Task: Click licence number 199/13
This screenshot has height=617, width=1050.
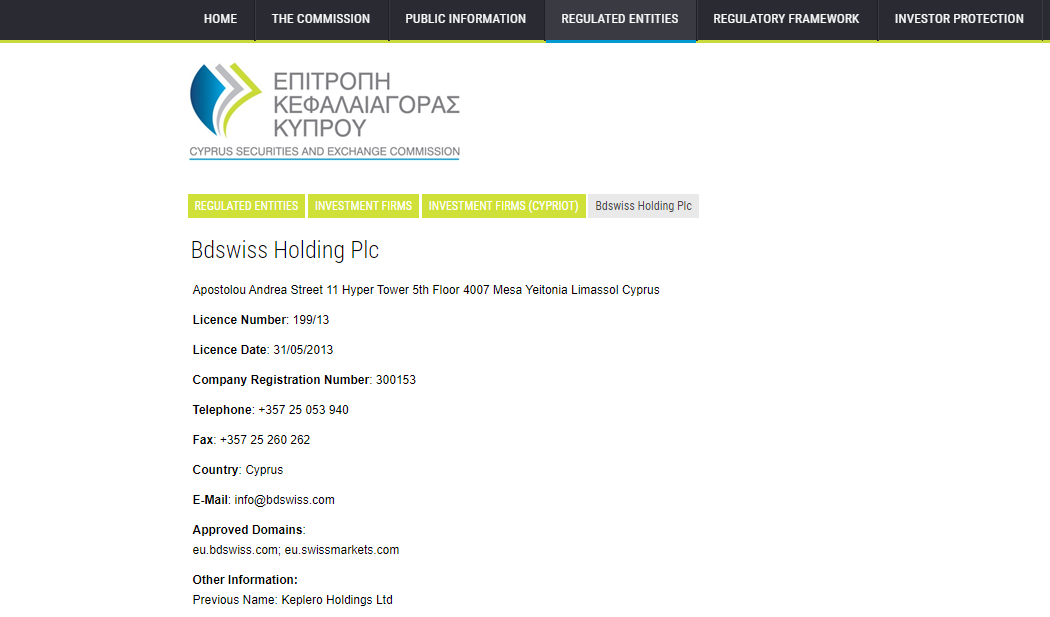Action: (311, 320)
